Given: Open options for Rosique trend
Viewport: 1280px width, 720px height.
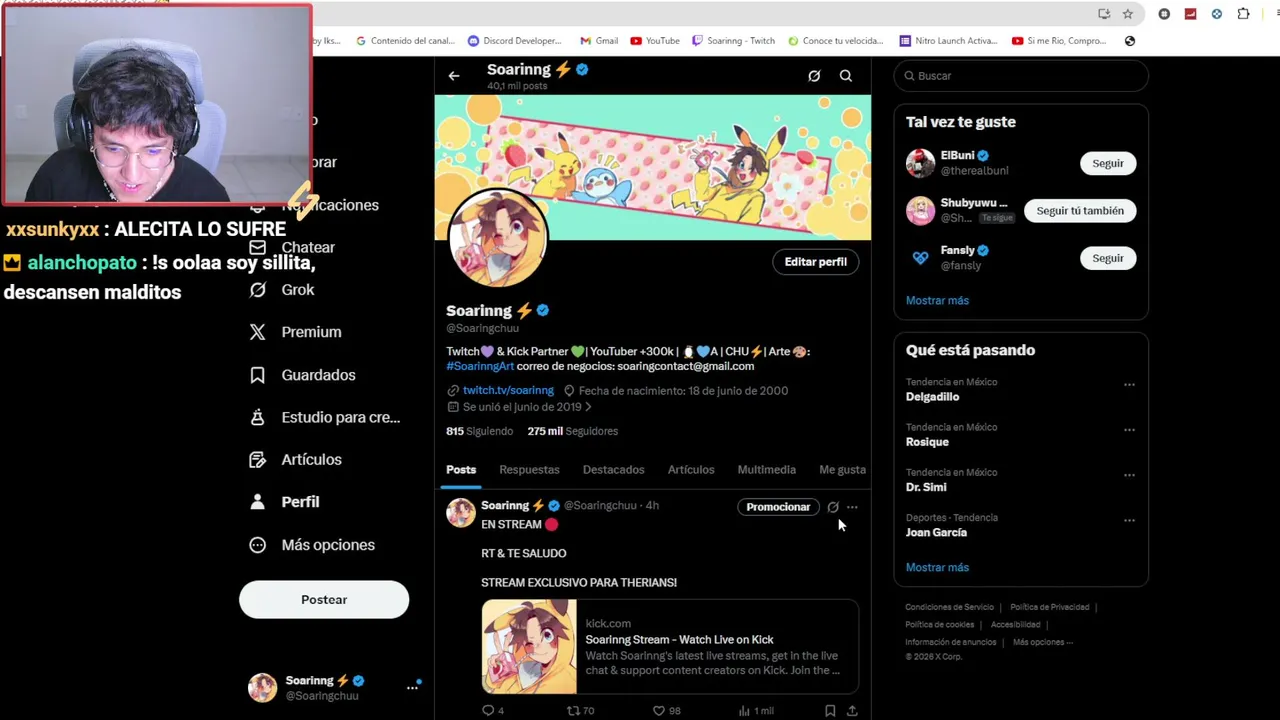Looking at the screenshot, I should (x=1129, y=430).
